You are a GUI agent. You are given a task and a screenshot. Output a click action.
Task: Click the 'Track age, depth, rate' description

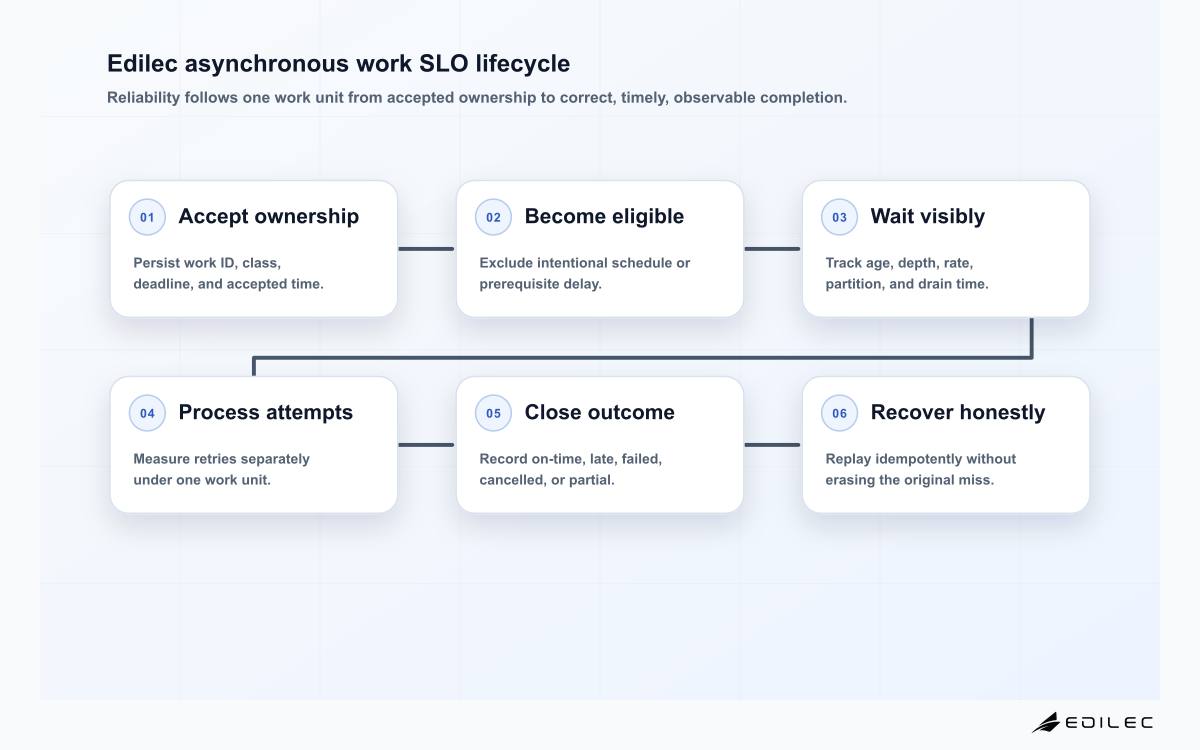click(906, 273)
